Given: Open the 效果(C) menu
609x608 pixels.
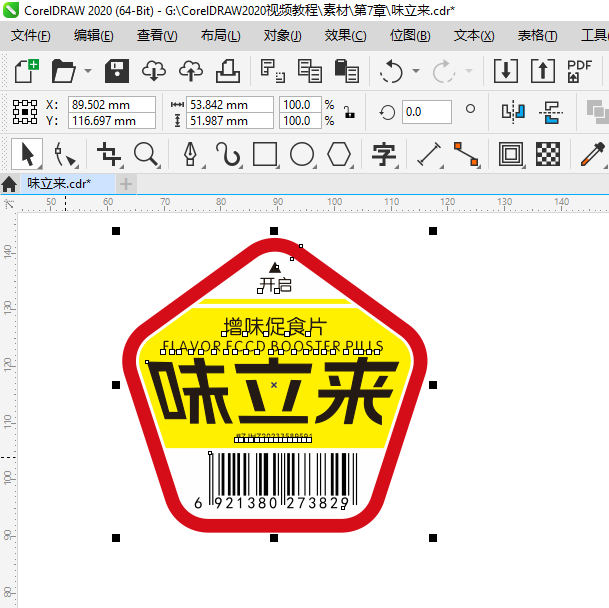Looking at the screenshot, I should [x=345, y=36].
